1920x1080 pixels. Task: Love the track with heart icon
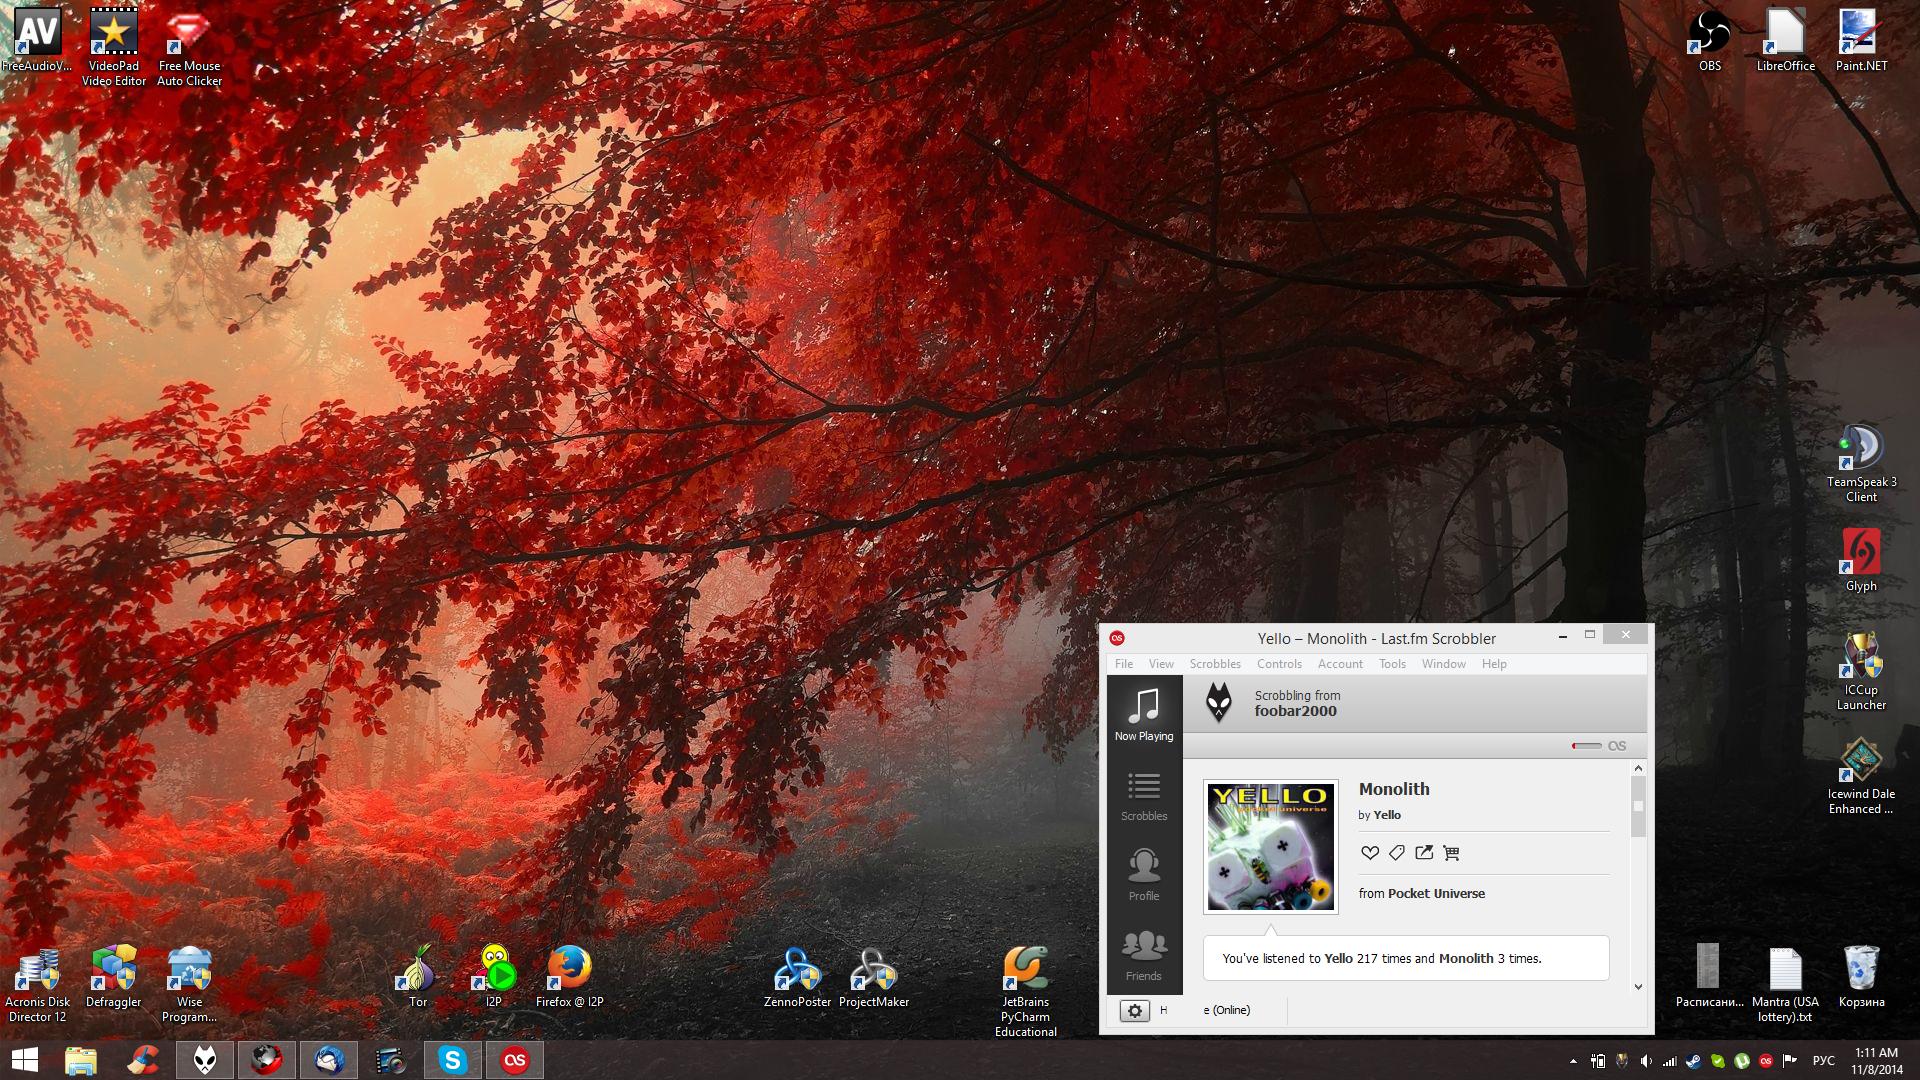point(1370,853)
